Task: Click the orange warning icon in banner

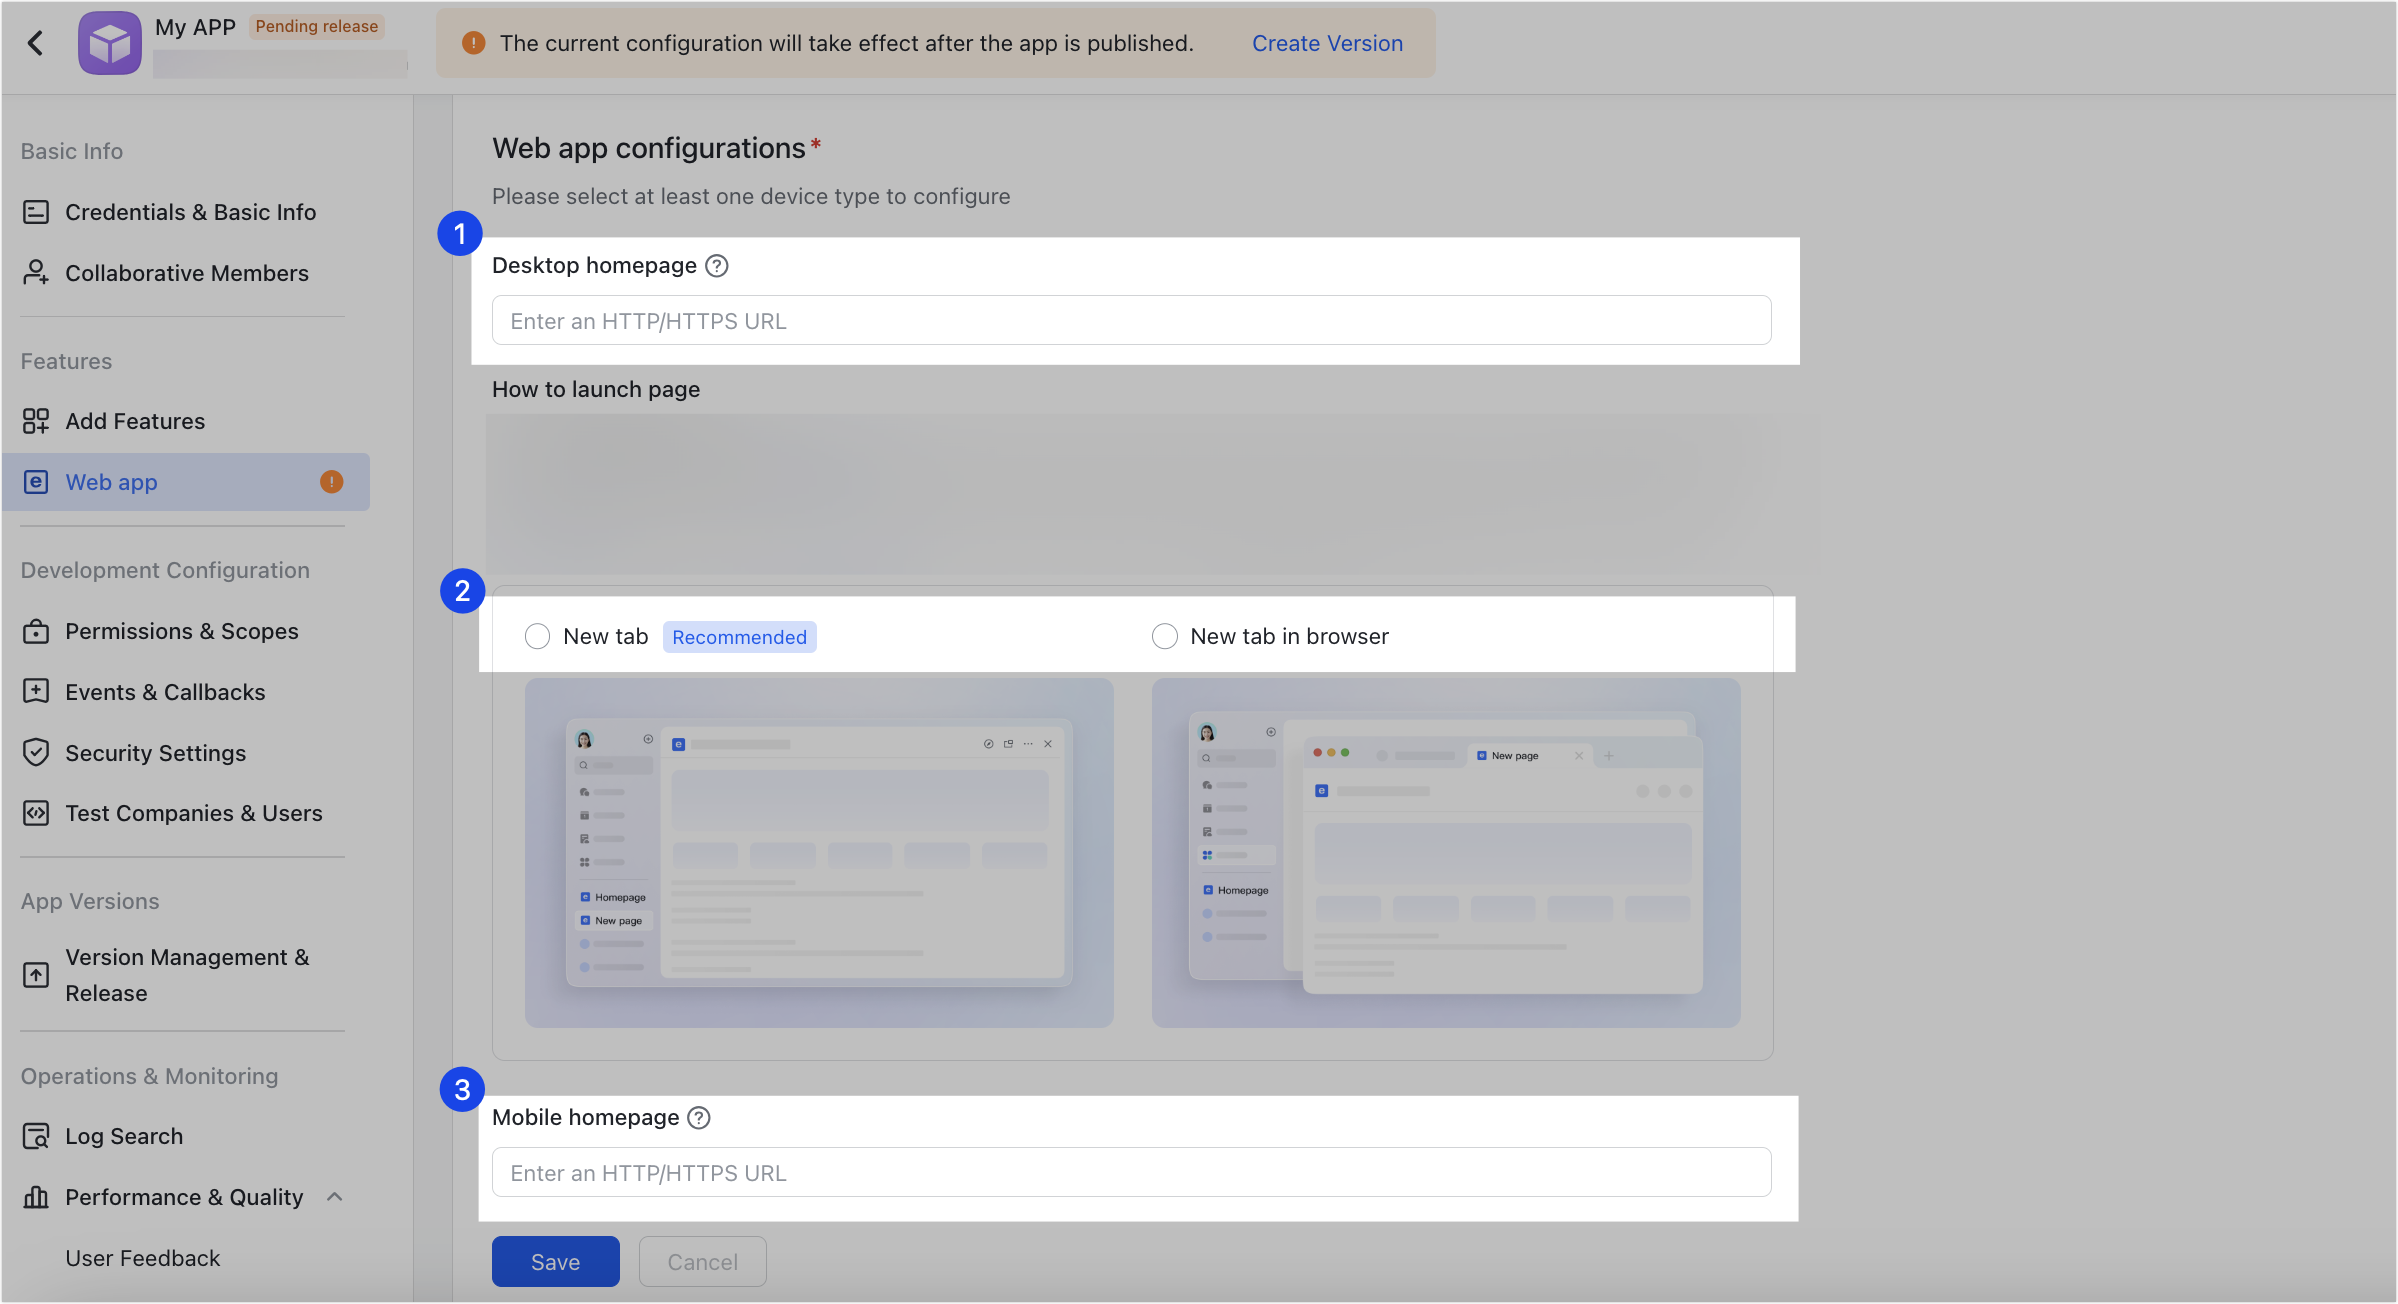Action: (x=474, y=43)
